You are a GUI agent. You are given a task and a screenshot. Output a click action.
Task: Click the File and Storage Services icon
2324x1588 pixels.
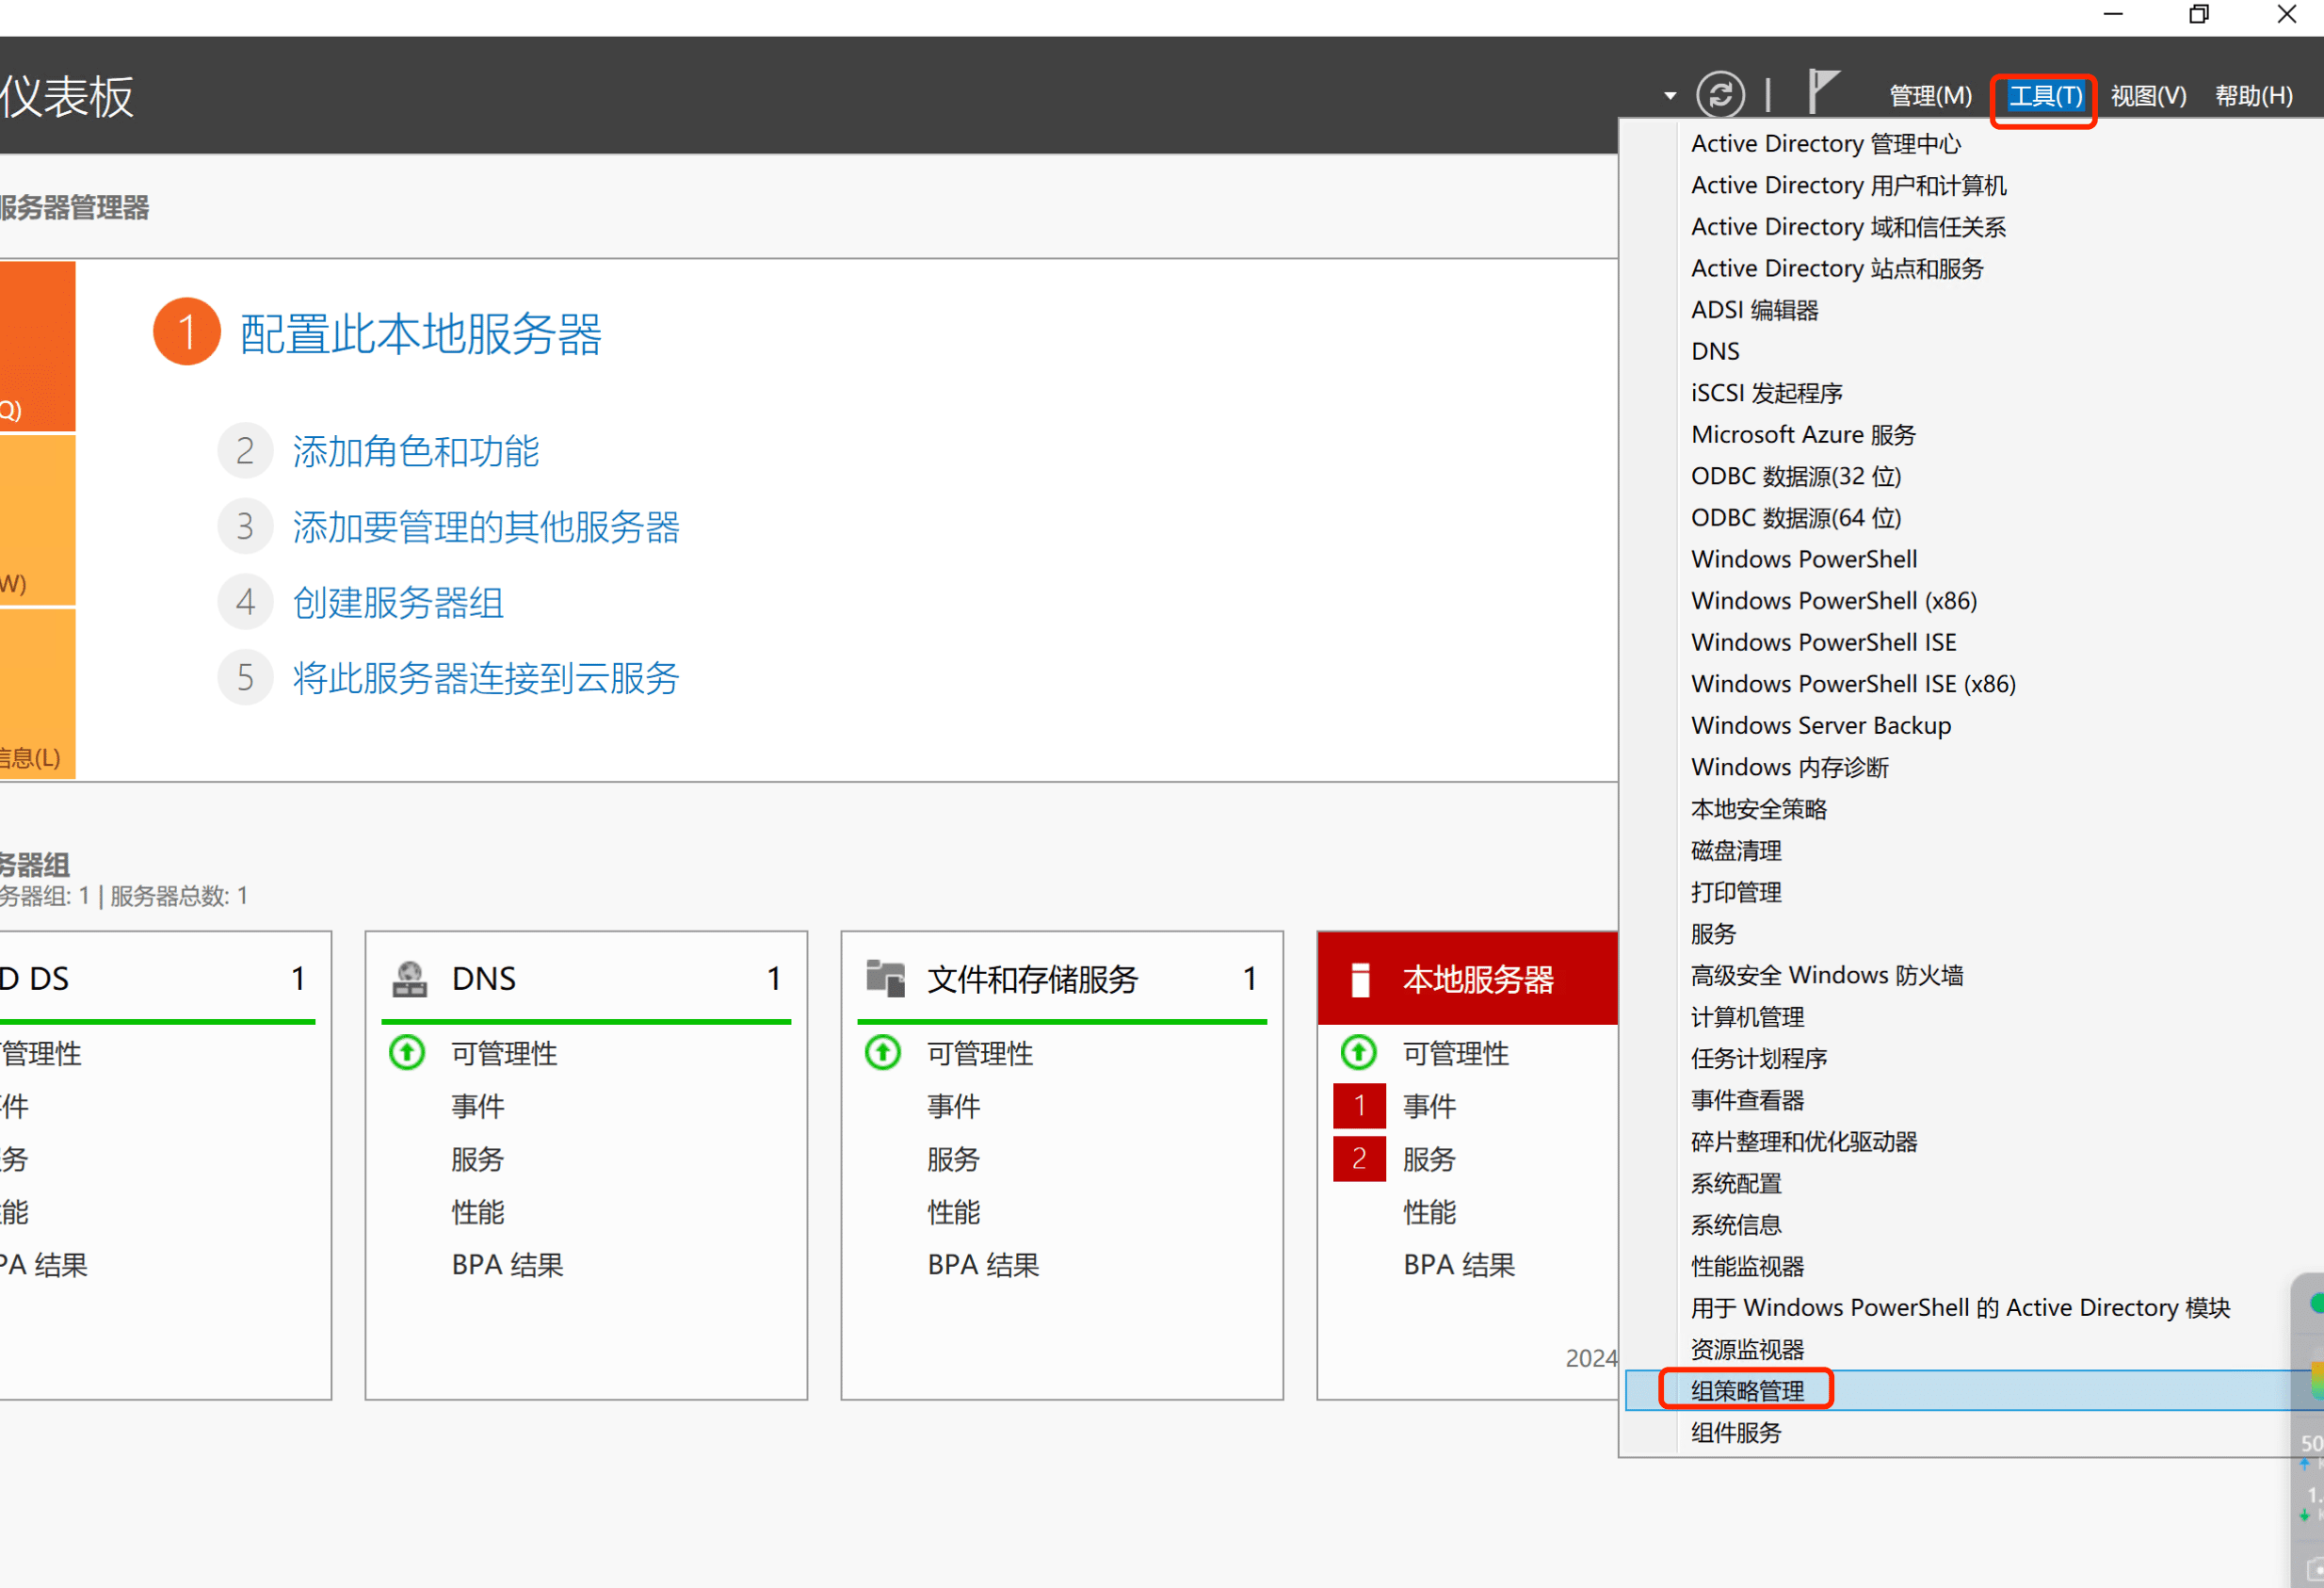885,978
